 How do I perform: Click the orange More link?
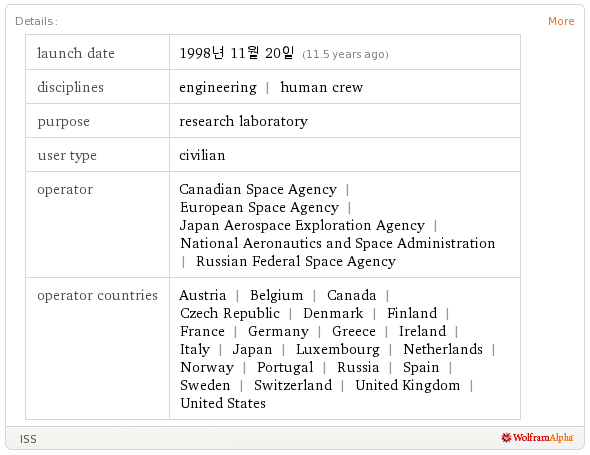click(x=561, y=21)
